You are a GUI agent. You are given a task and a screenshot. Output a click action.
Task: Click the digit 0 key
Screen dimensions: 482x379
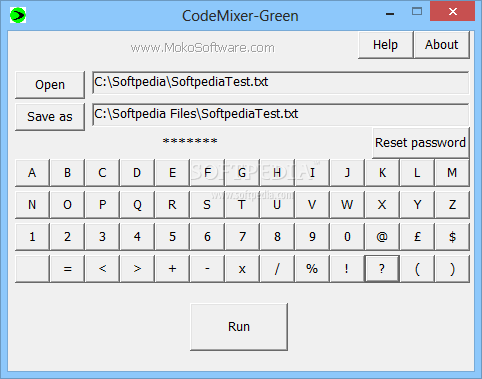click(x=347, y=237)
